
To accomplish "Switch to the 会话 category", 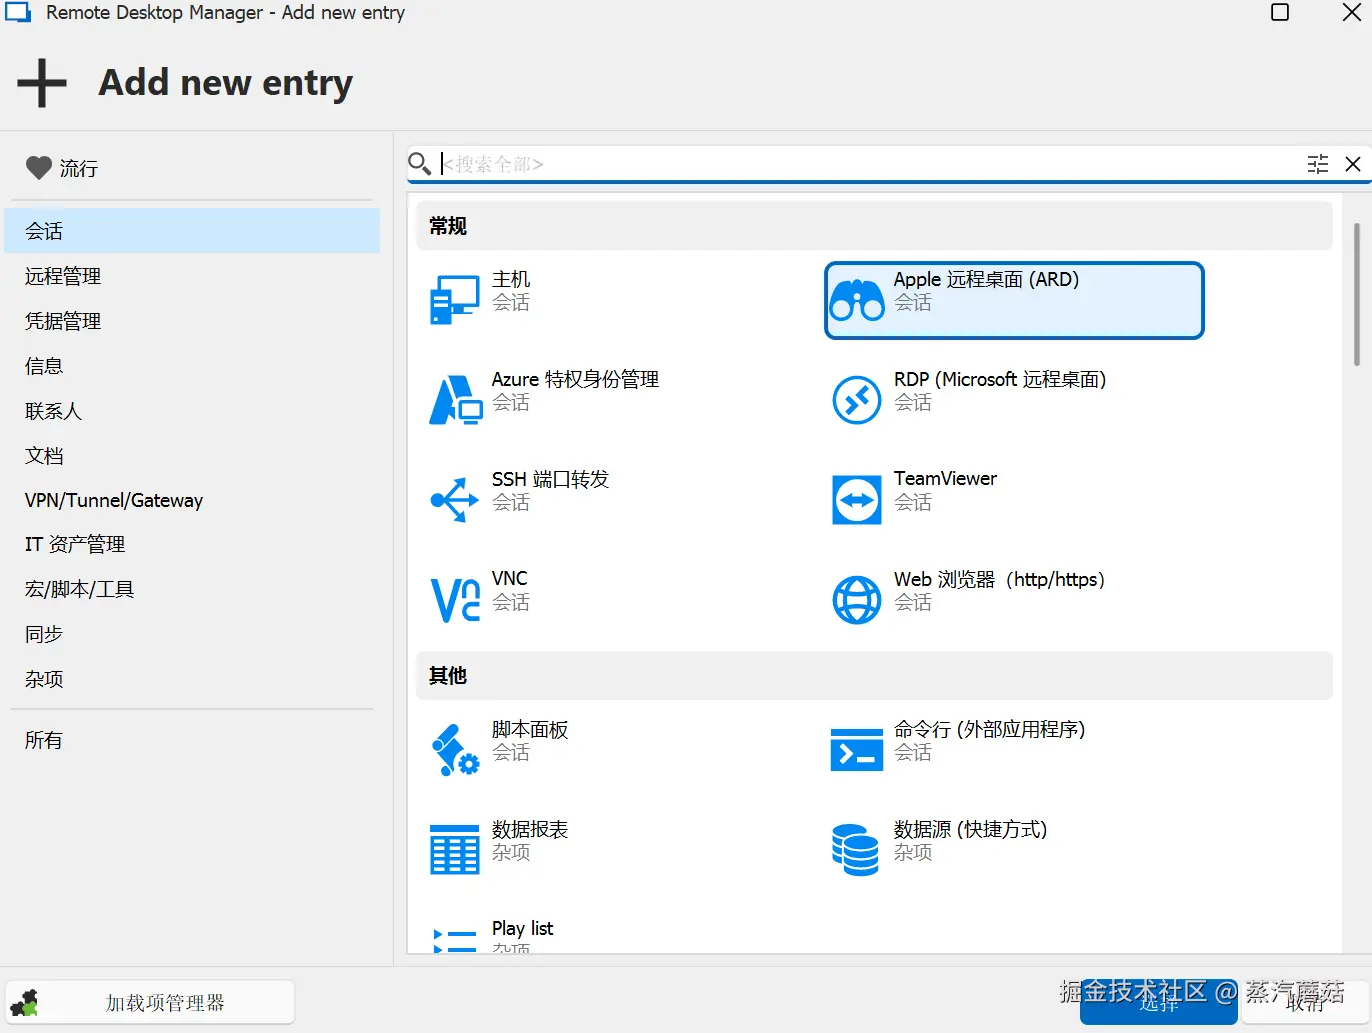I will [192, 231].
